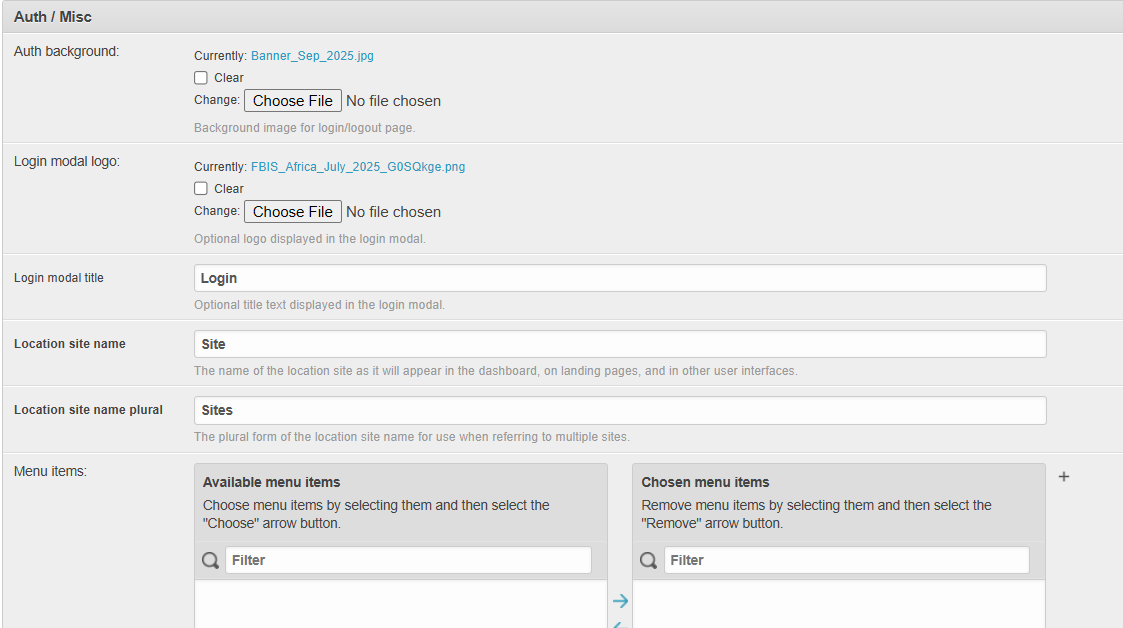Image resolution: width=1123 pixels, height=628 pixels.
Task: Select the Location site name plural field
Action: pyautogui.click(x=620, y=410)
